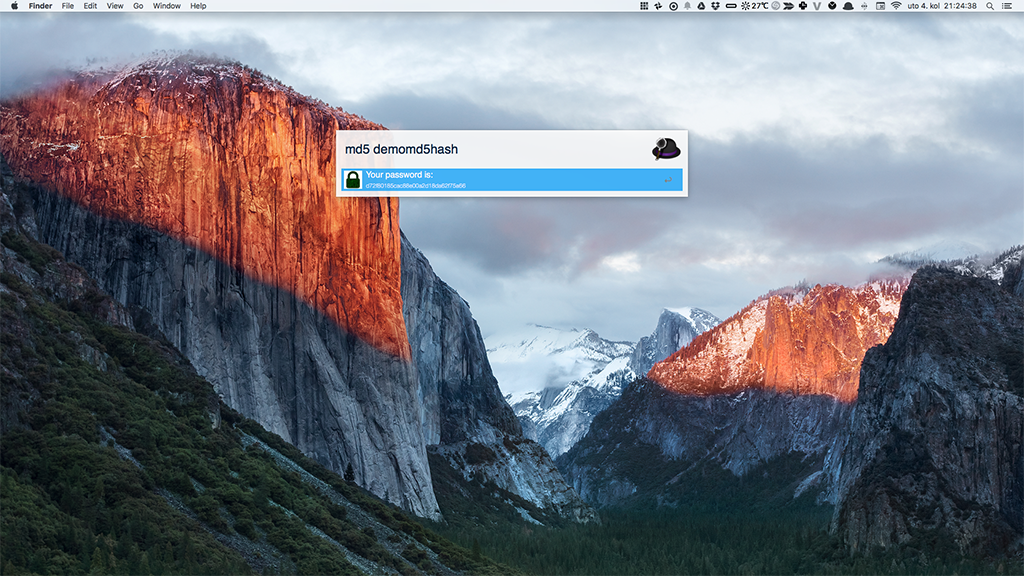Select the "Your password is:" result row
This screenshot has width=1024, height=576.
tap(511, 180)
